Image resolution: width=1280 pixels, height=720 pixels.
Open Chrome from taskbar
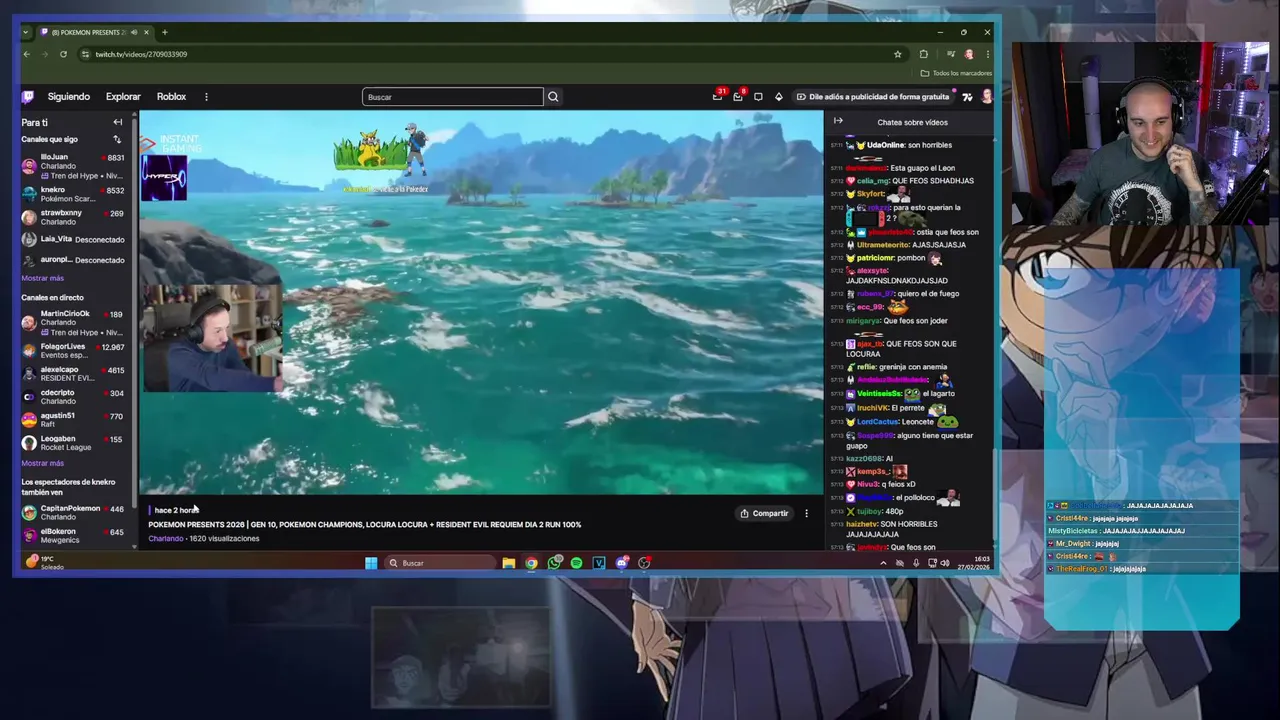531,563
